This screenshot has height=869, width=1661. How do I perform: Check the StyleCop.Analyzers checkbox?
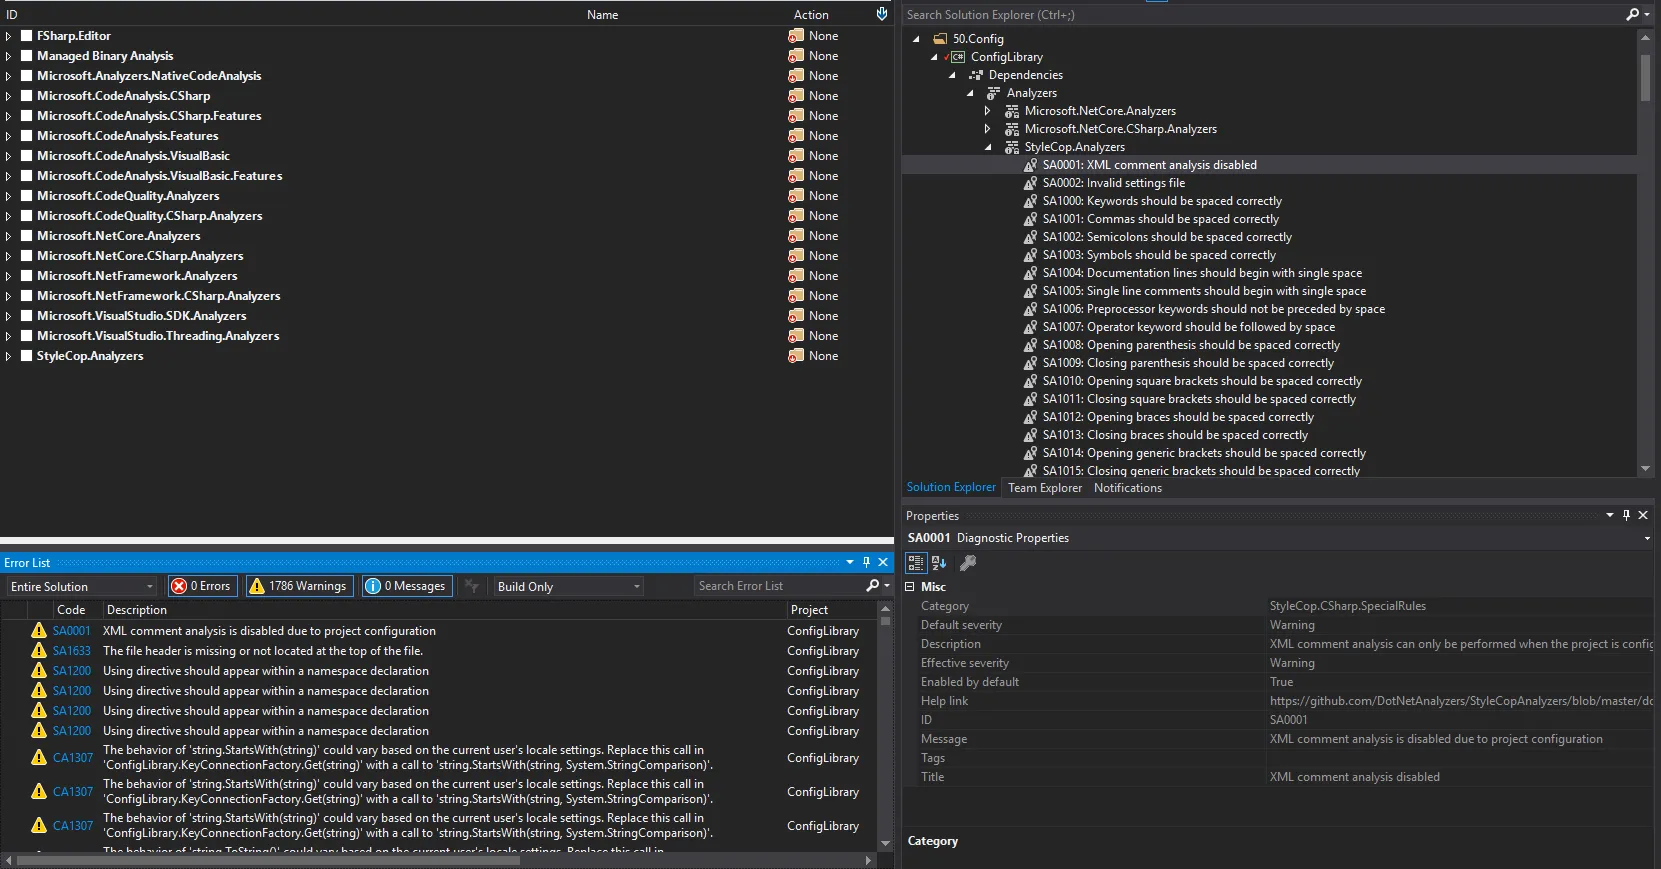(27, 356)
